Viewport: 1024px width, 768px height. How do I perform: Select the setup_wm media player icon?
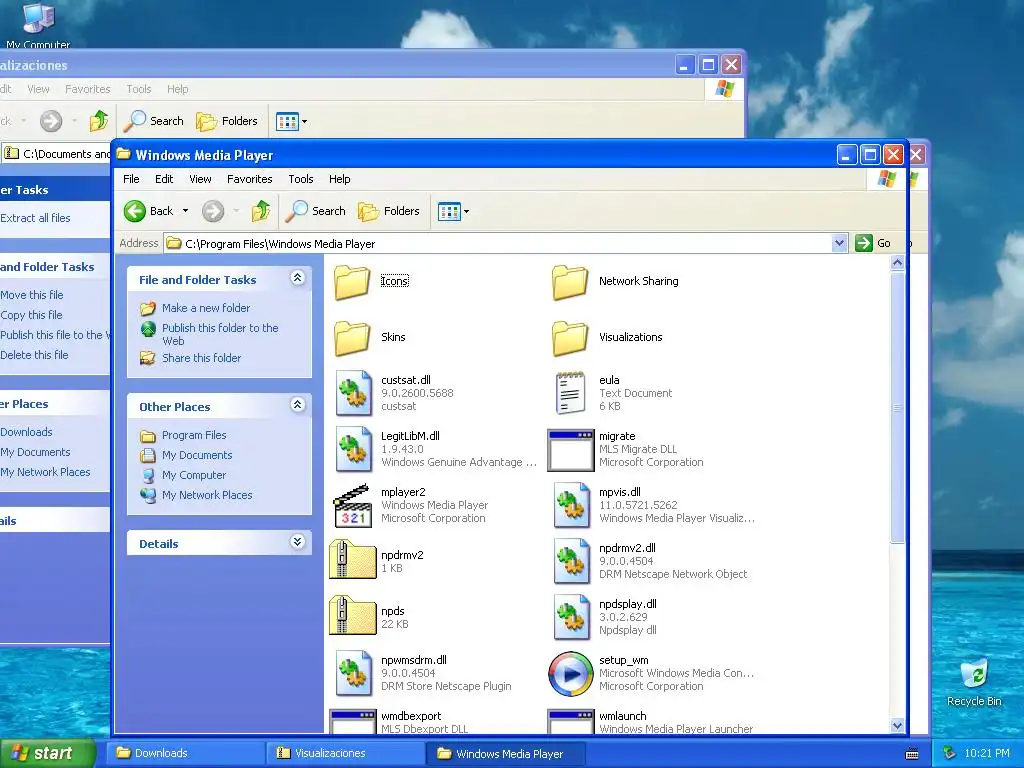[571, 674]
